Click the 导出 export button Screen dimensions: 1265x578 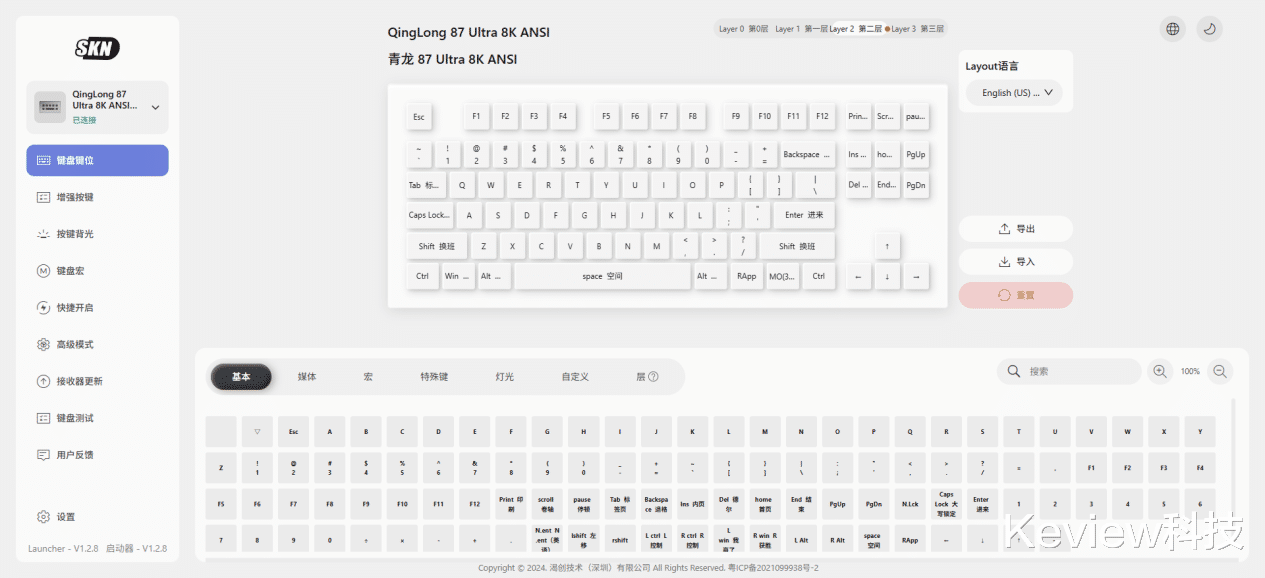1016,229
